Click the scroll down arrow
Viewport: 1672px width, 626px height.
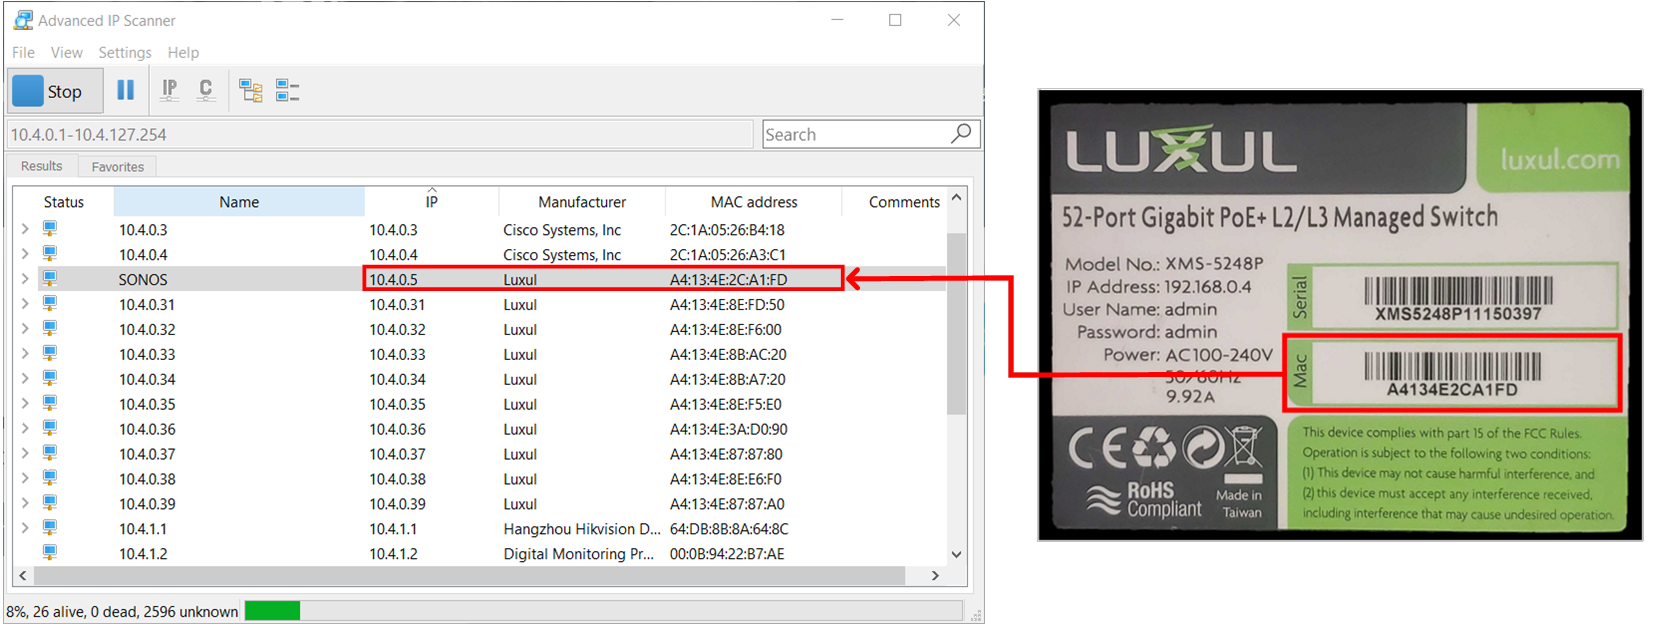(x=956, y=554)
